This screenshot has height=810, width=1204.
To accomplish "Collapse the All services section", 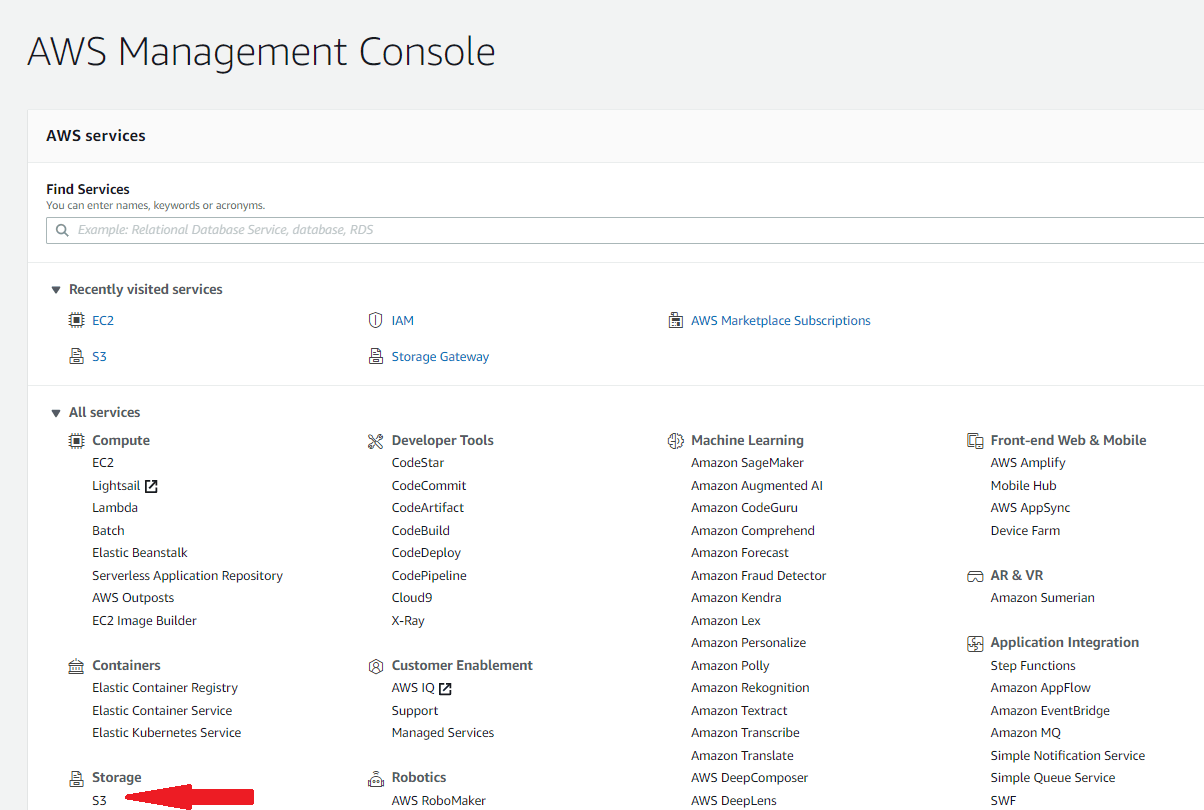I will click(x=56, y=413).
